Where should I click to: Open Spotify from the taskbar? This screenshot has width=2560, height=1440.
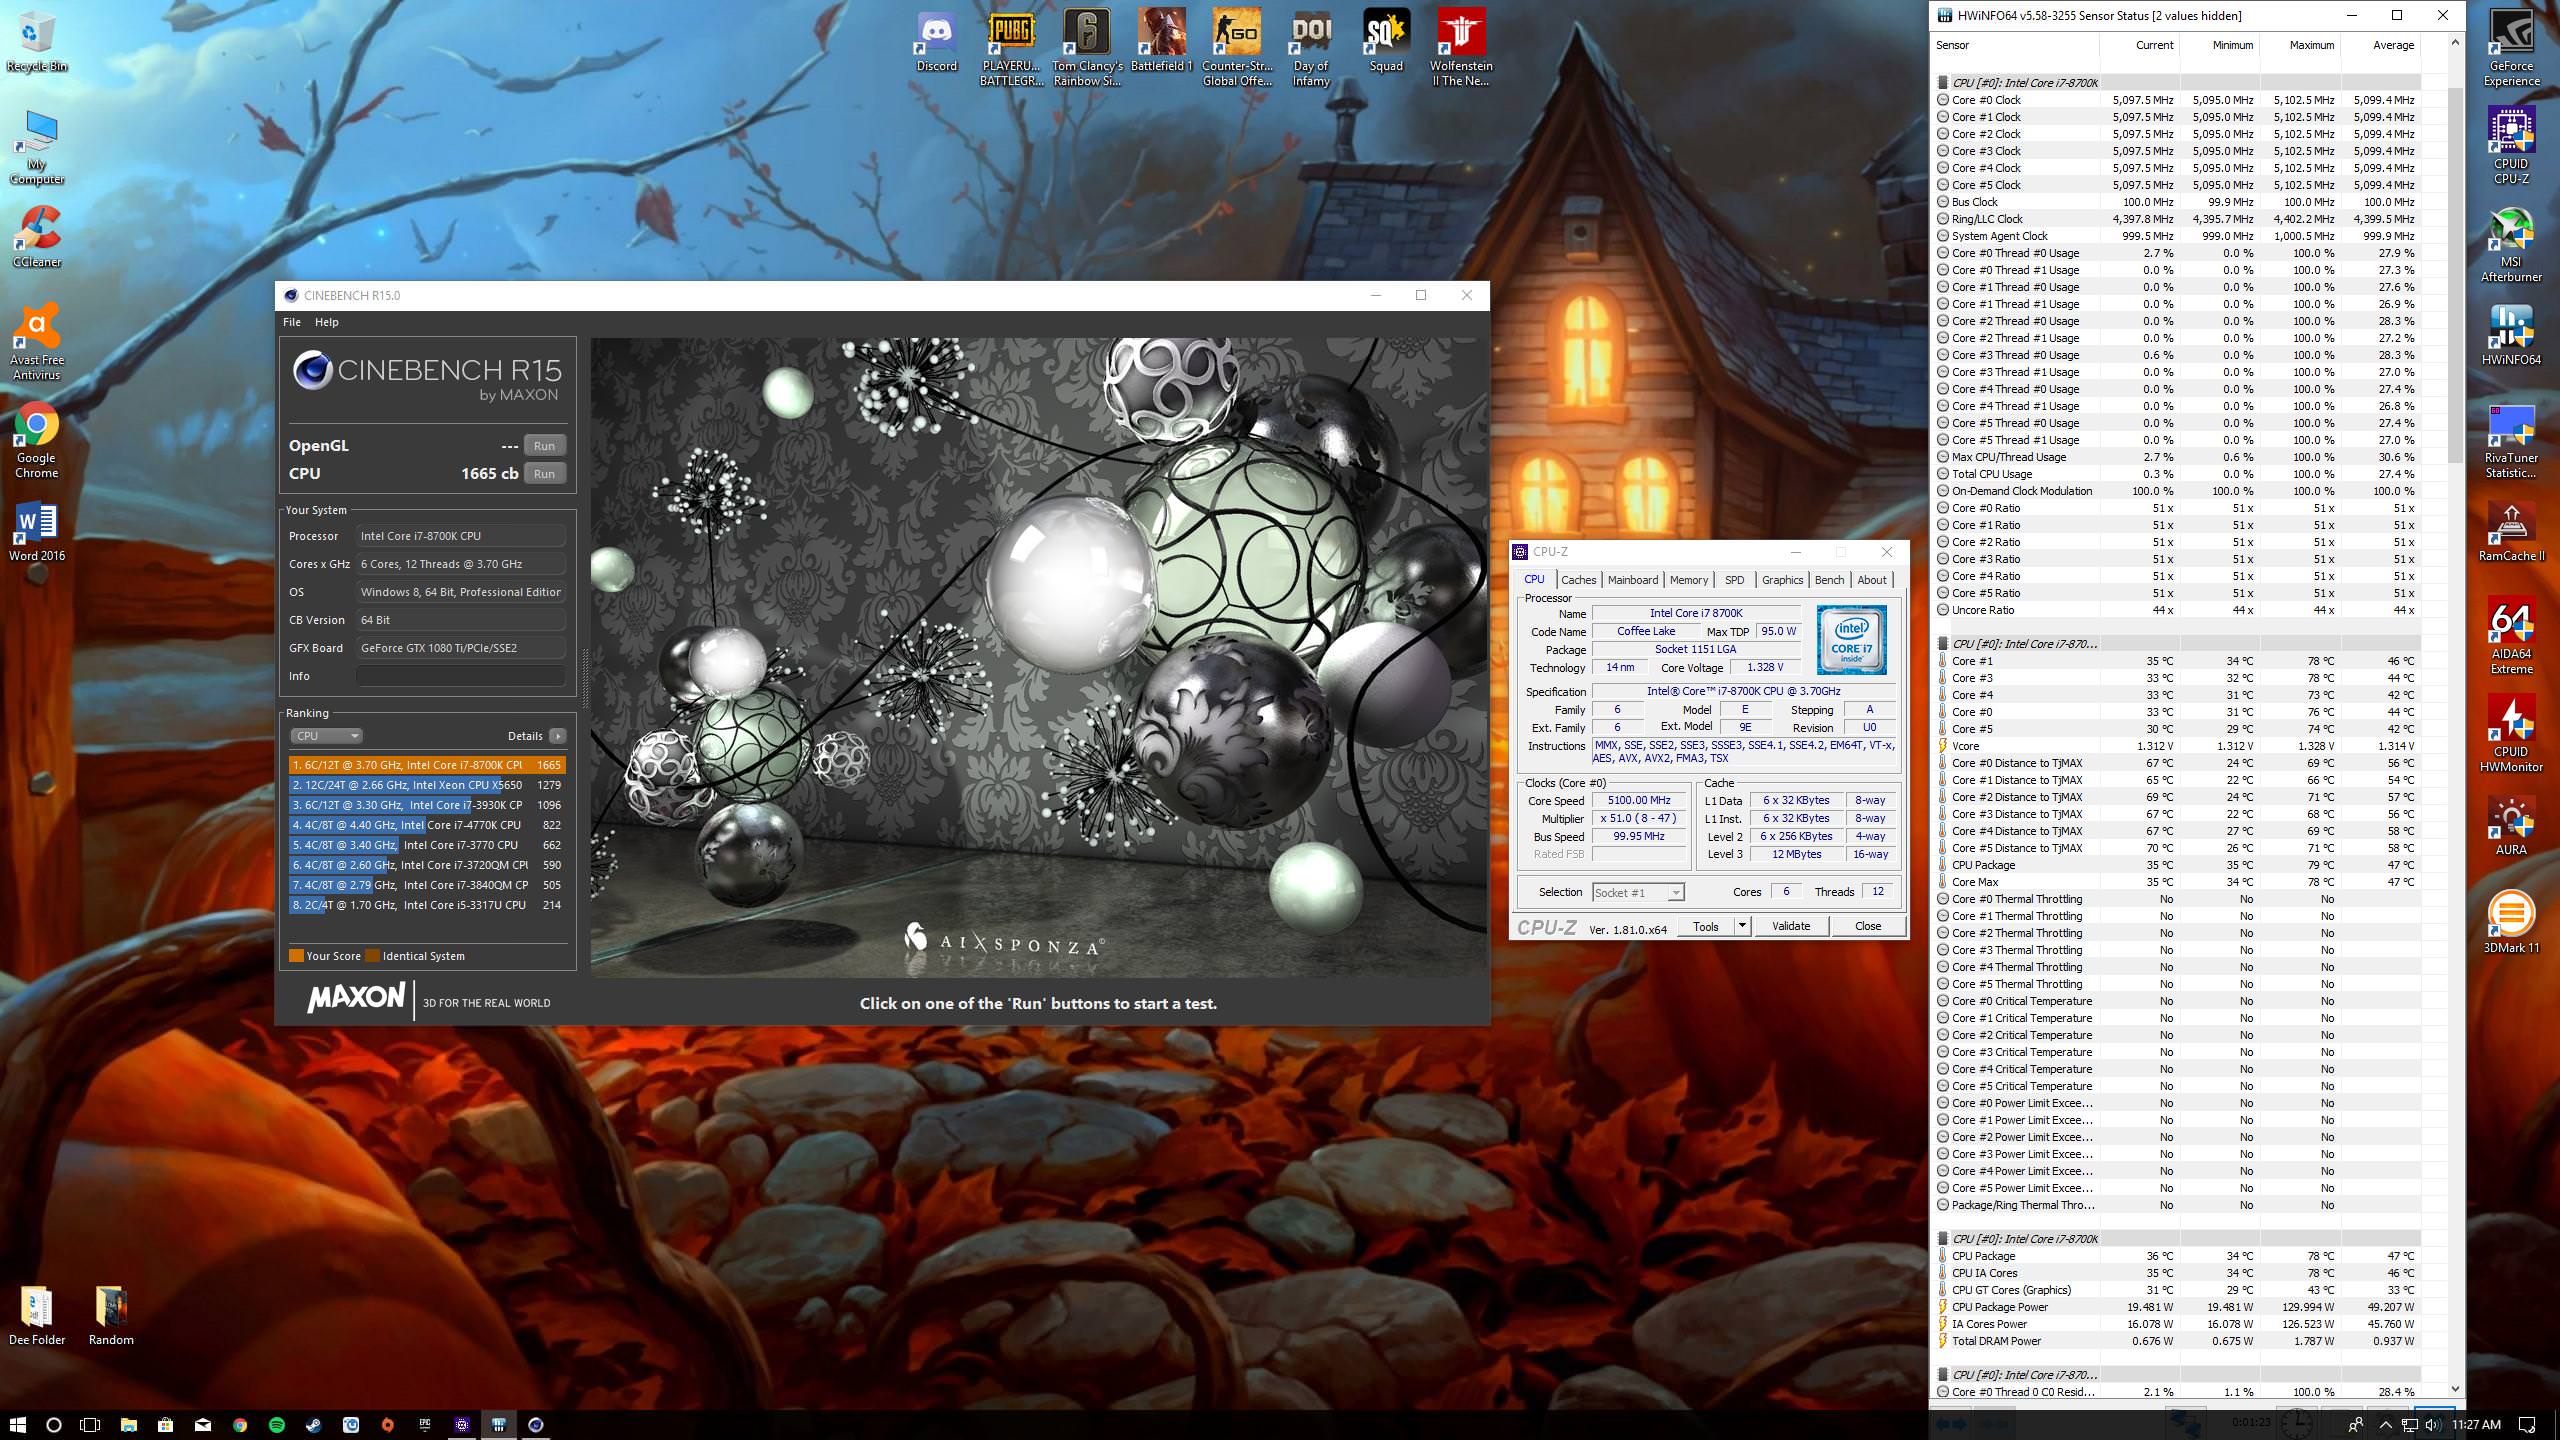[x=277, y=1424]
